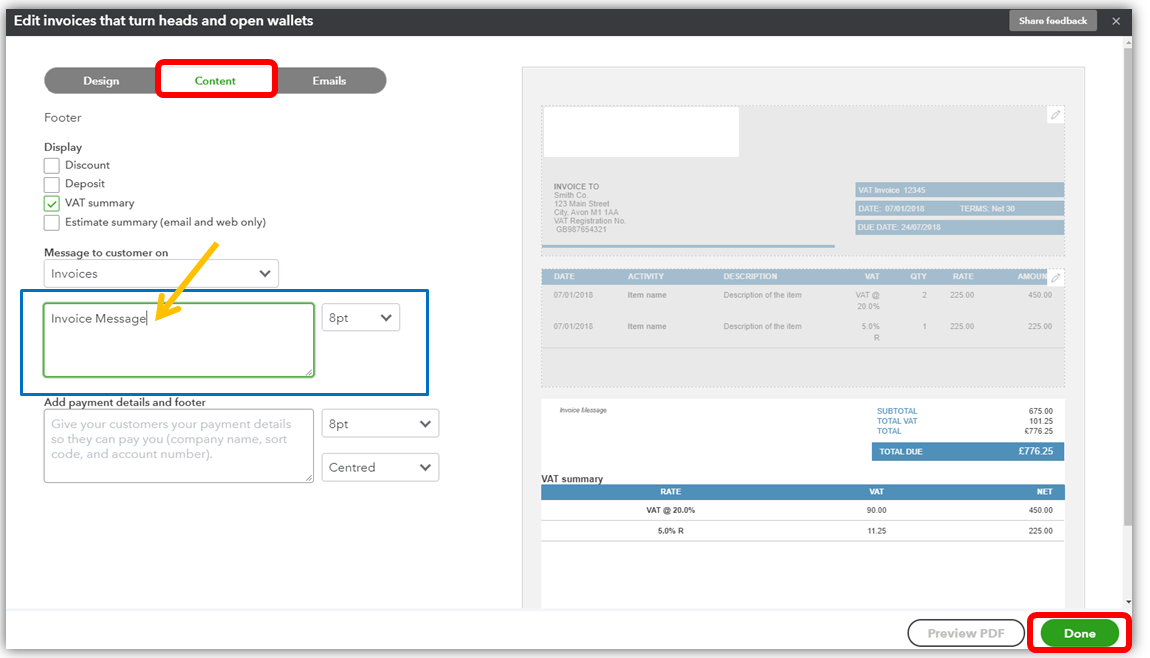Open the 'Message to customer on' dropdown
The image size is (1150, 658).
[x=161, y=272]
